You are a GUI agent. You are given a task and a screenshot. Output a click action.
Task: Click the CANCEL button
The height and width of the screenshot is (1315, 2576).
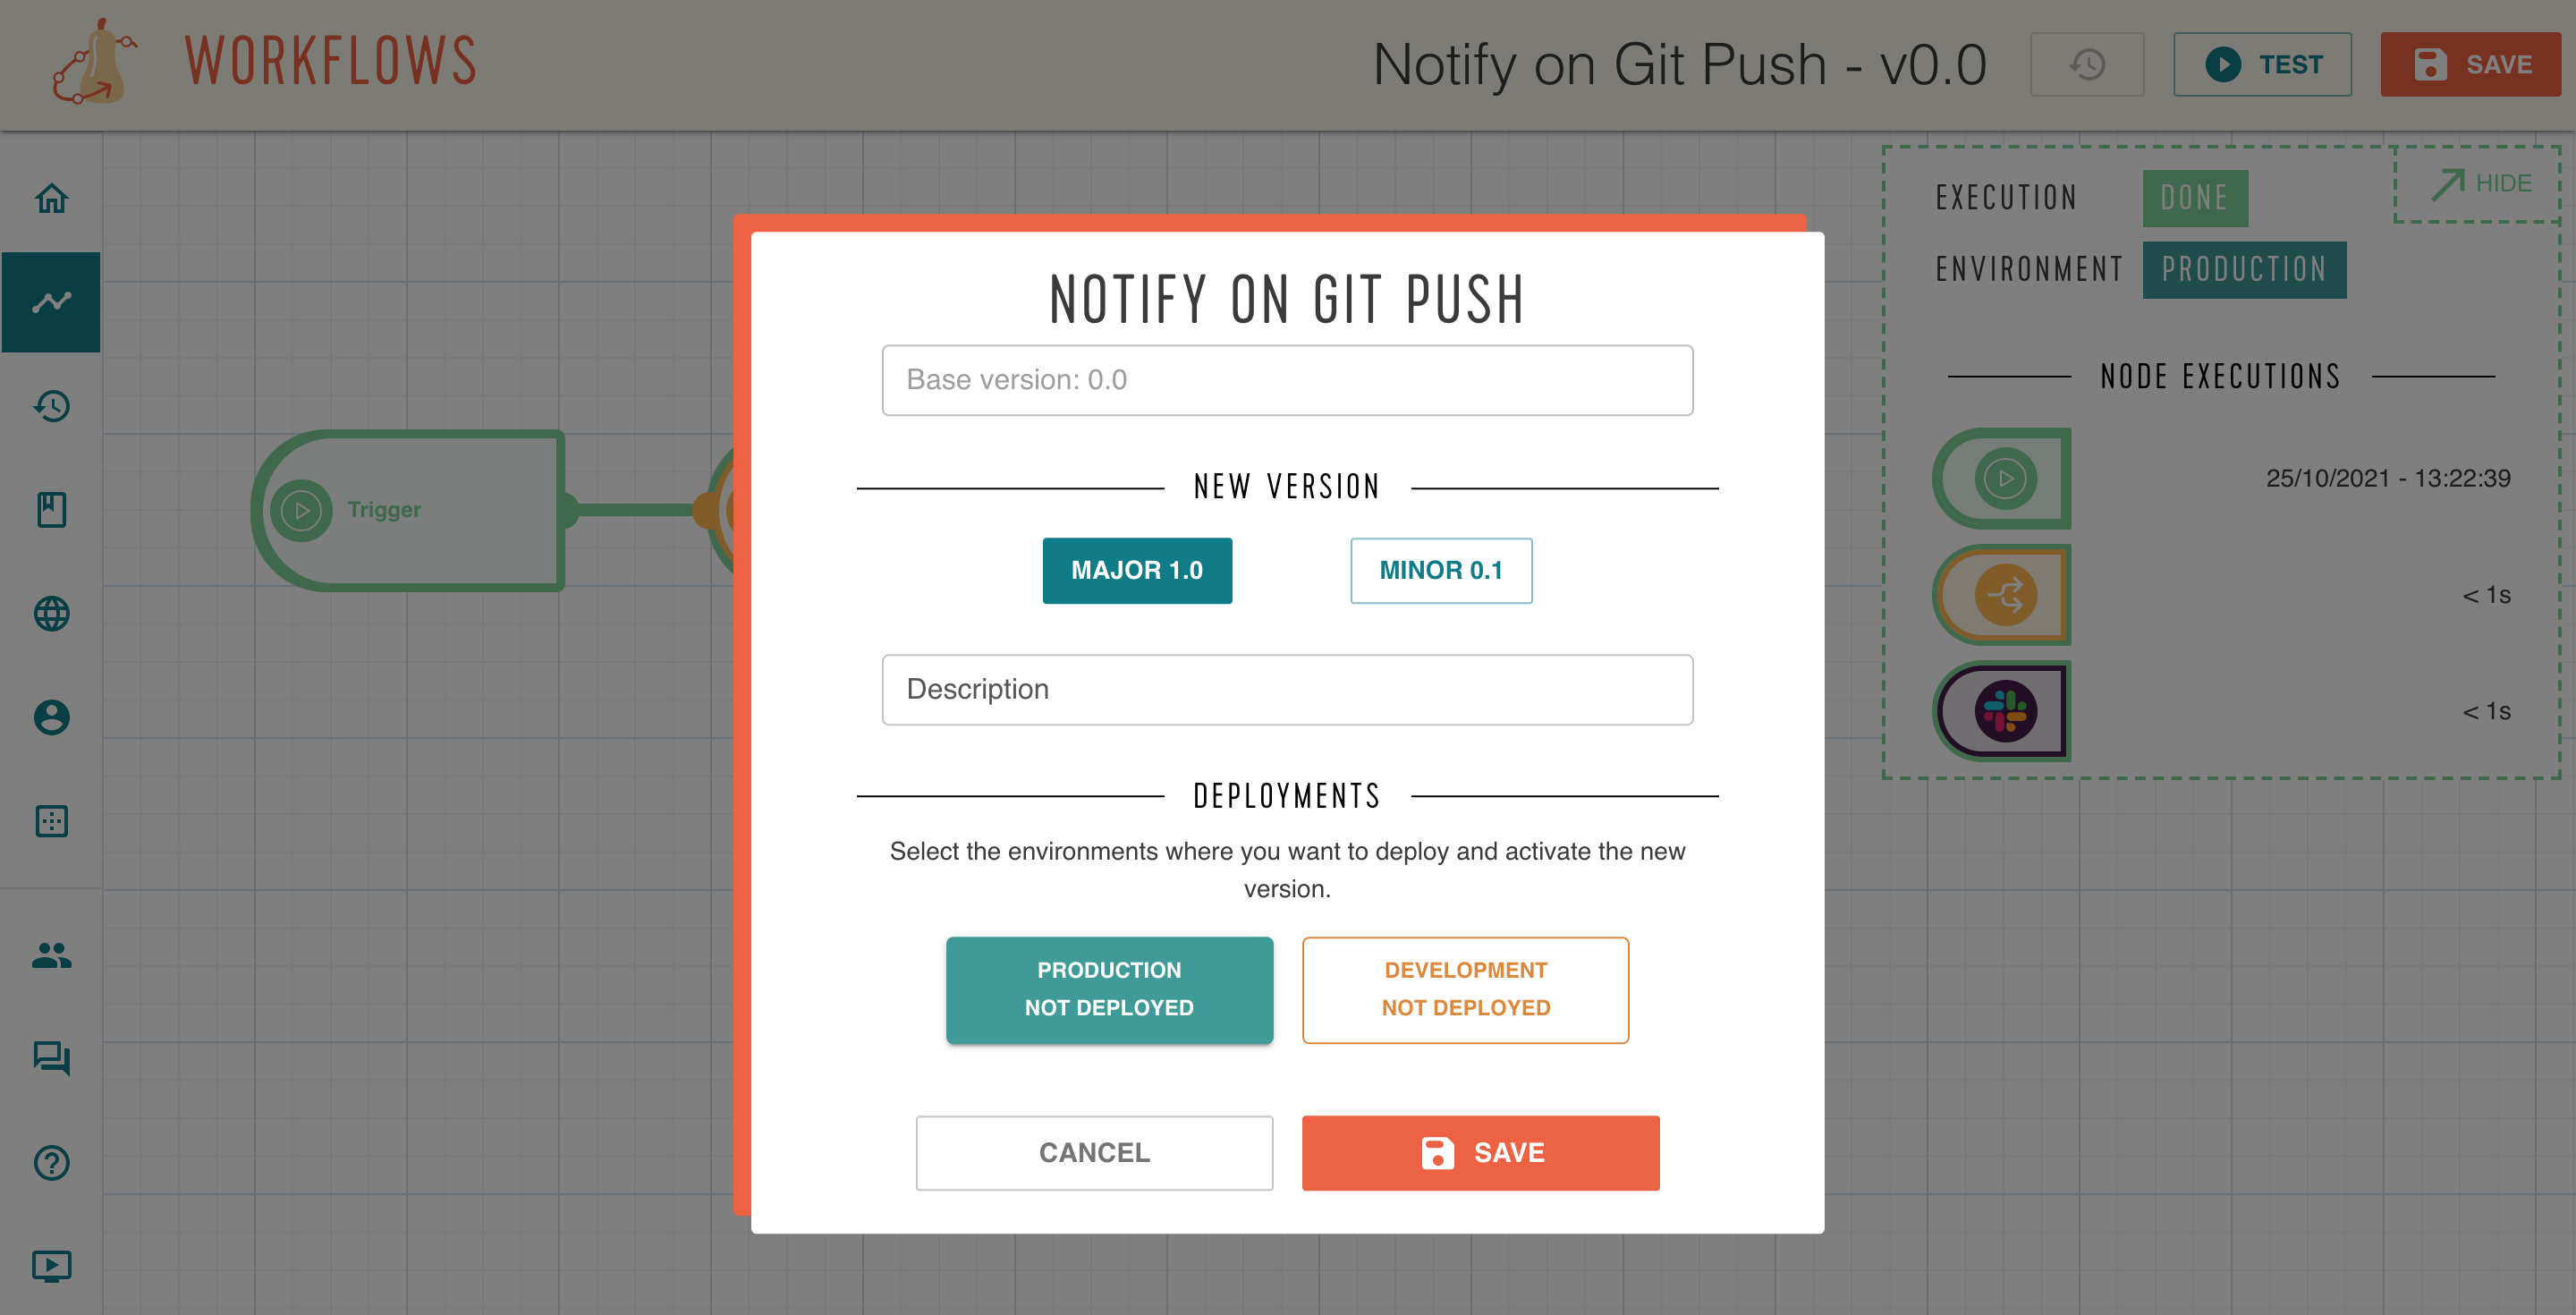[x=1095, y=1152]
